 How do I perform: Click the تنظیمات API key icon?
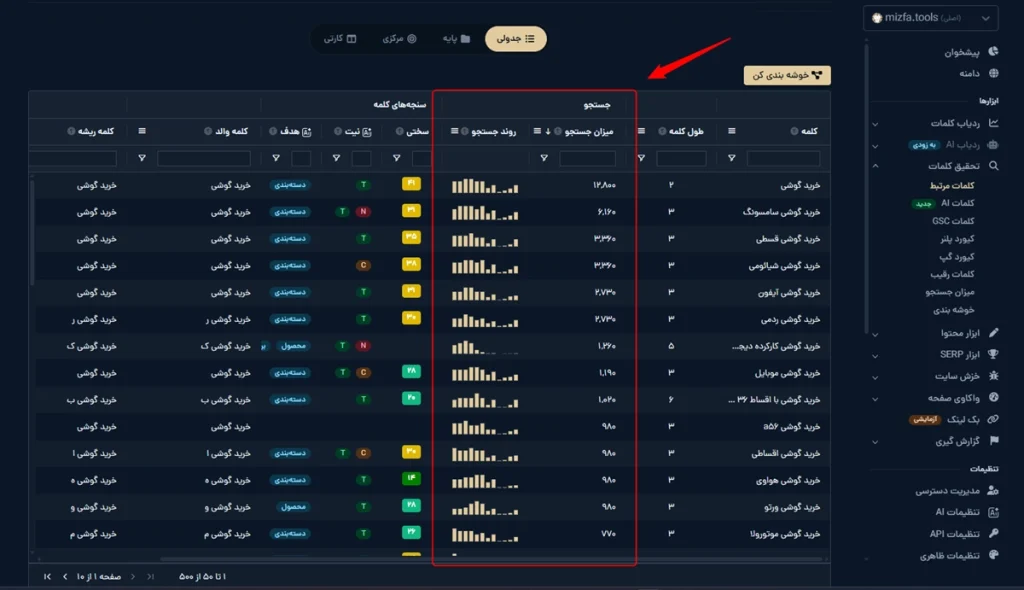click(993, 533)
